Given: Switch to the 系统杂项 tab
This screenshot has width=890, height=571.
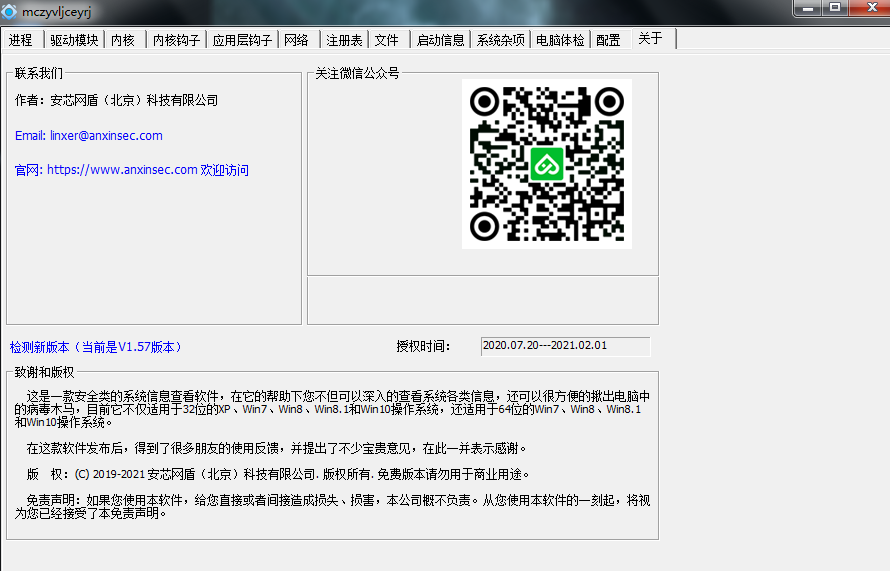Looking at the screenshot, I should point(501,40).
